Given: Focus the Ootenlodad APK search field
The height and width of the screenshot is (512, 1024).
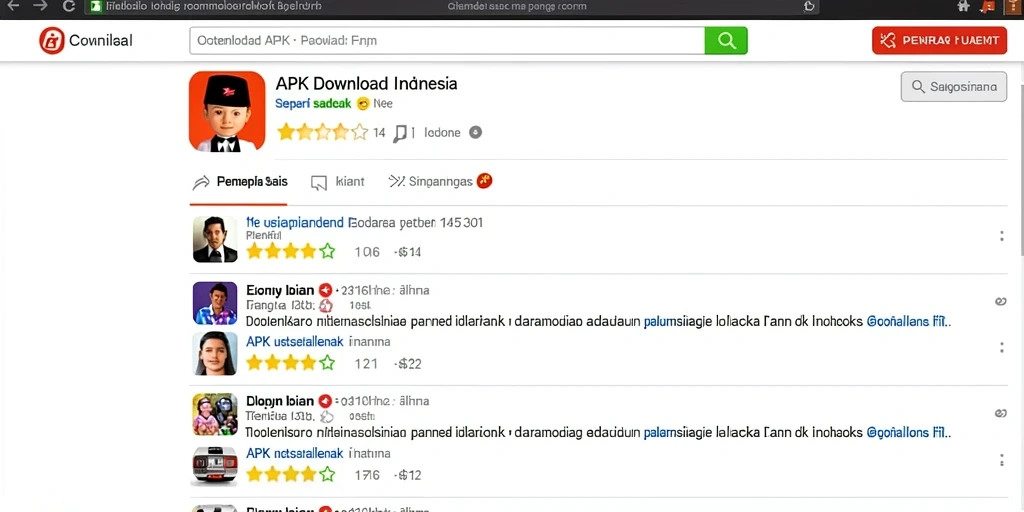Looking at the screenshot, I should pyautogui.click(x=447, y=40).
